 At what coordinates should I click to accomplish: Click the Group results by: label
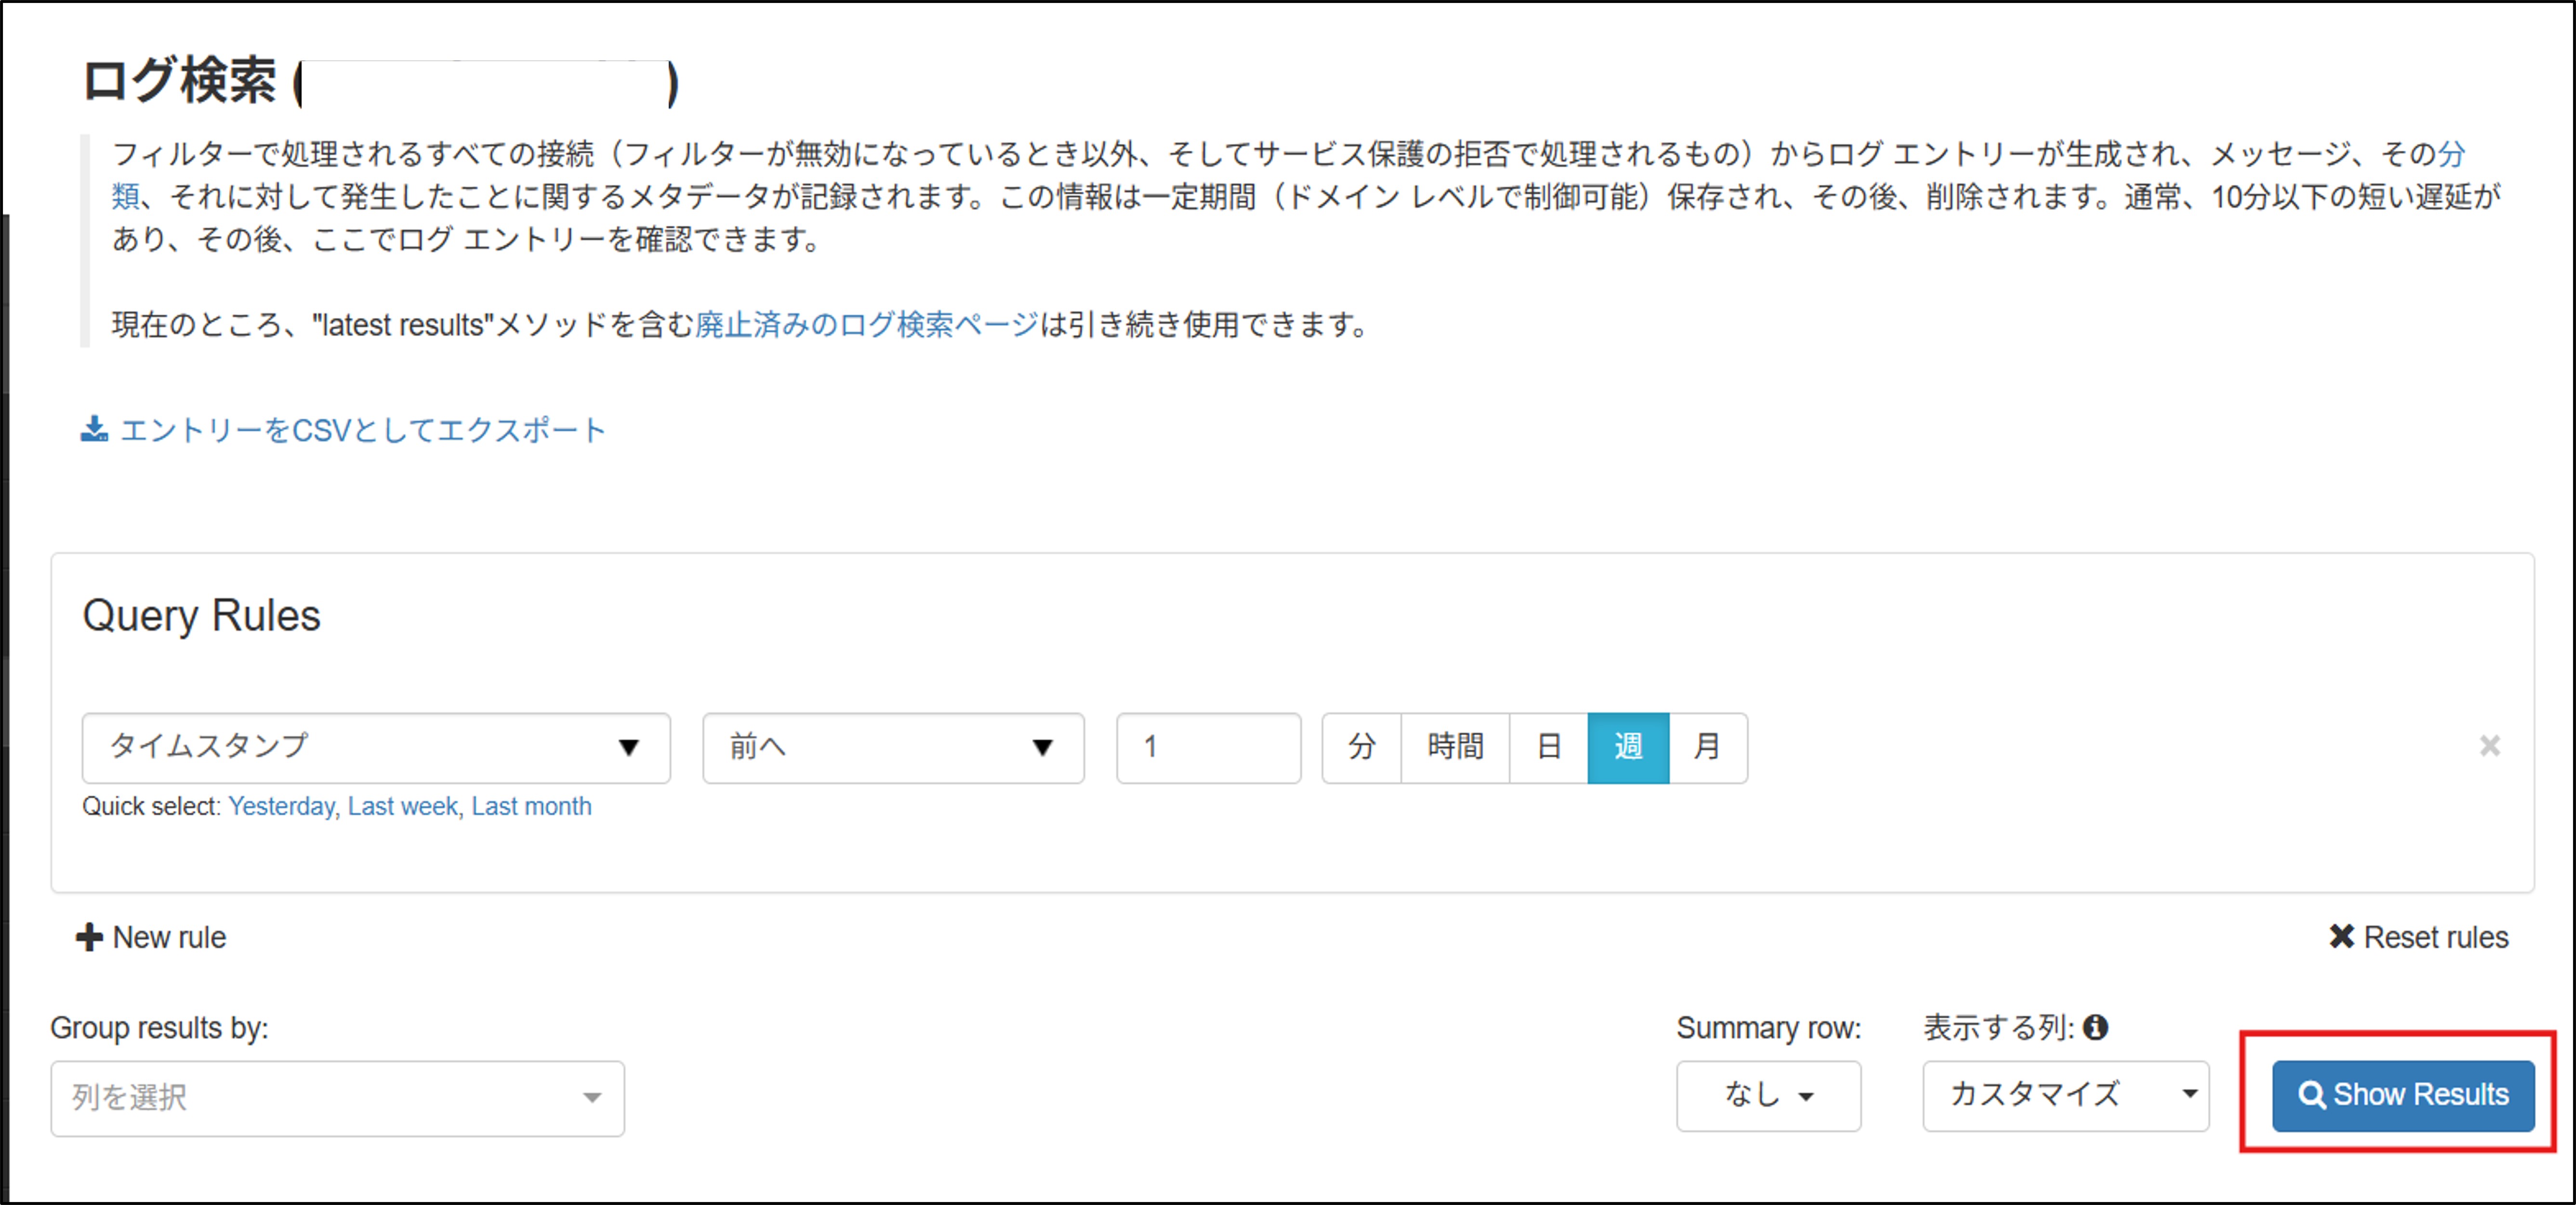(x=159, y=1028)
